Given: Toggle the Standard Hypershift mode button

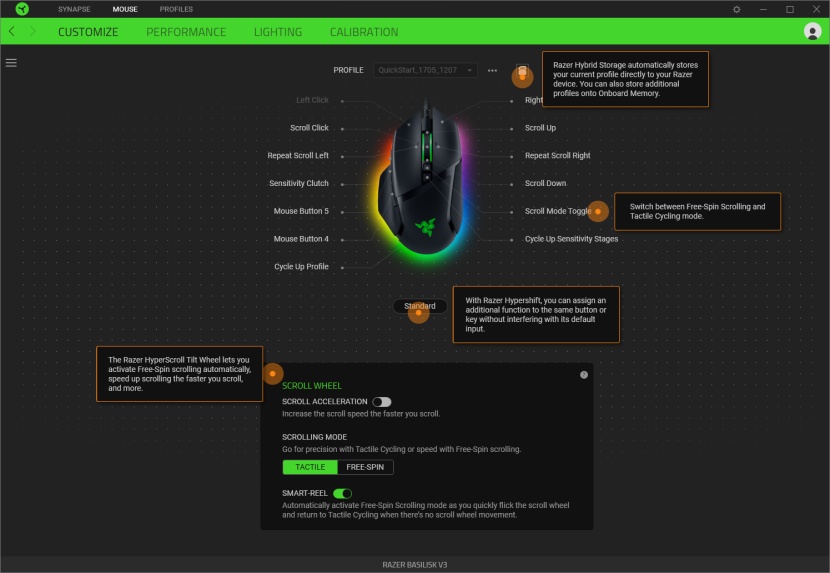Looking at the screenshot, I should click(420, 306).
